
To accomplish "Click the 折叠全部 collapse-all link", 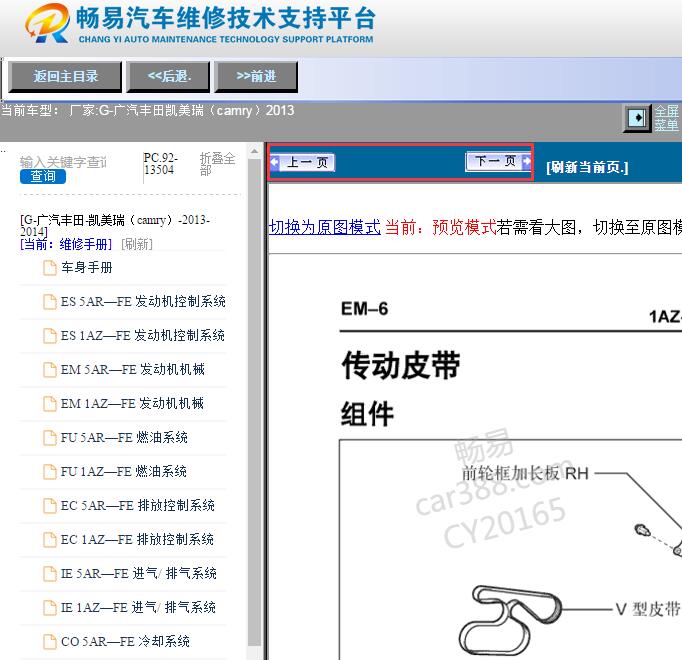I will 217,164.
